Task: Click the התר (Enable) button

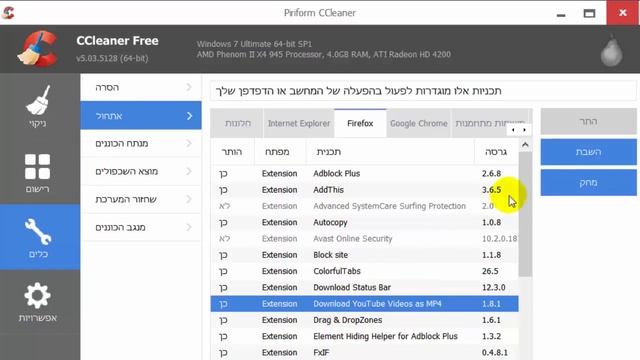Action: (x=588, y=122)
